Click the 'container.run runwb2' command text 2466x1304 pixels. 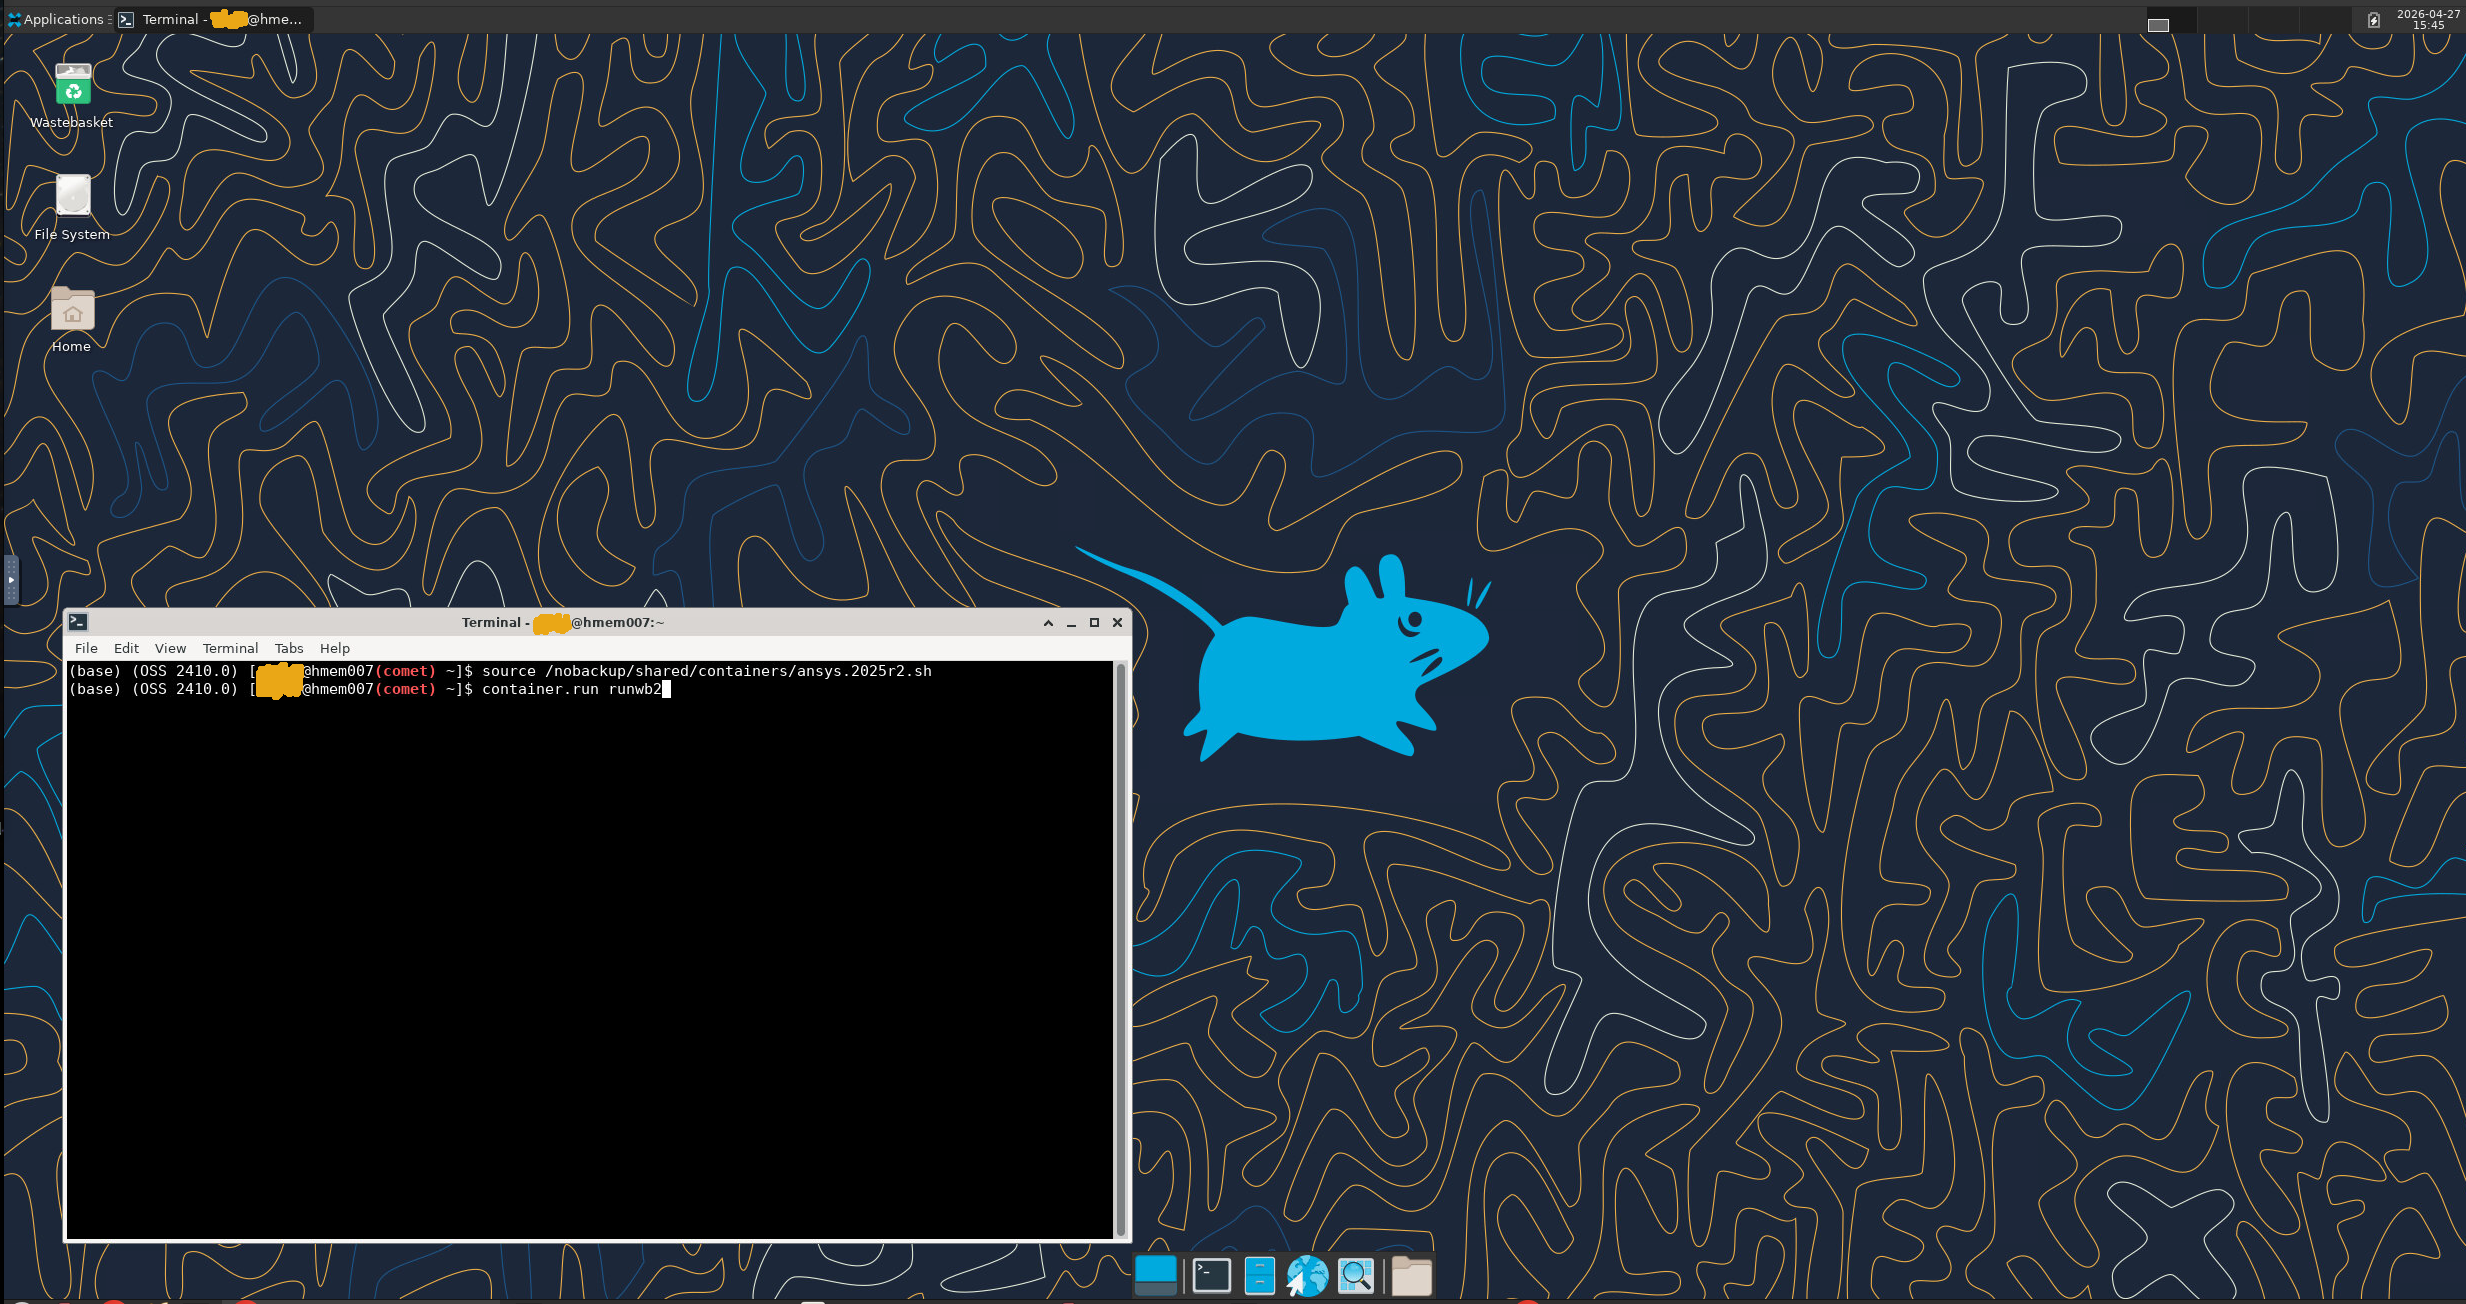[572, 689]
